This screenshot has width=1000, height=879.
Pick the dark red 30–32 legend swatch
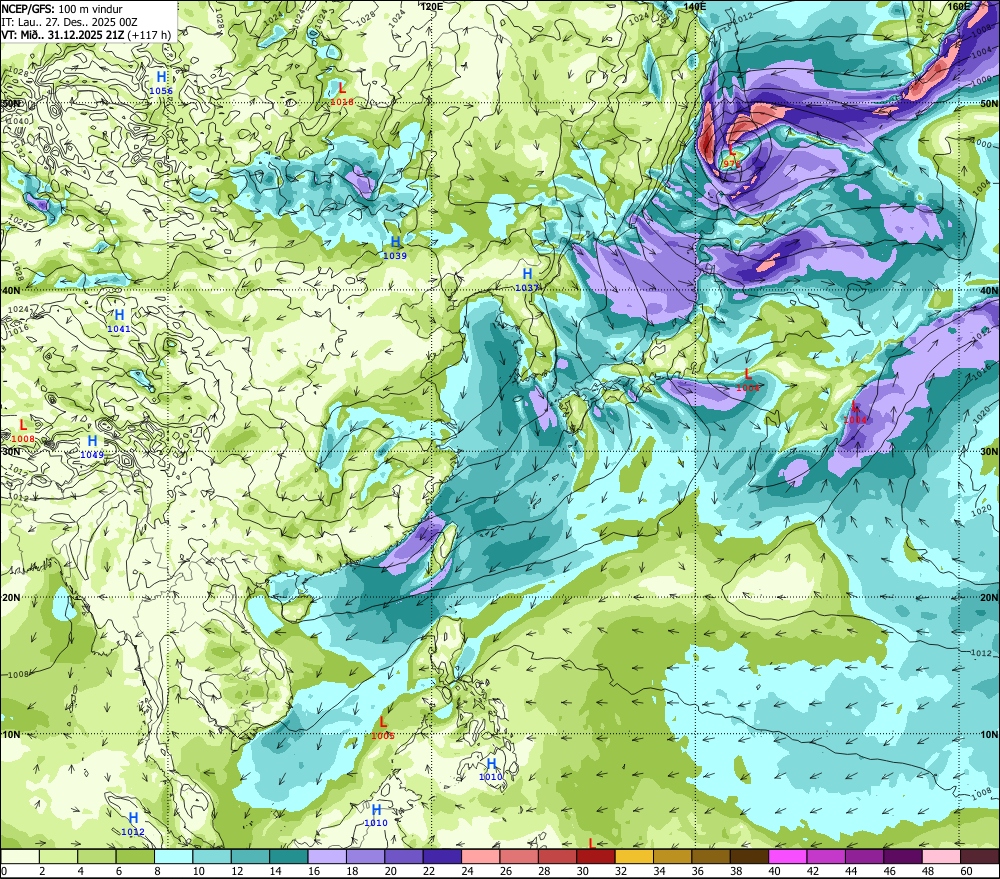tap(596, 857)
